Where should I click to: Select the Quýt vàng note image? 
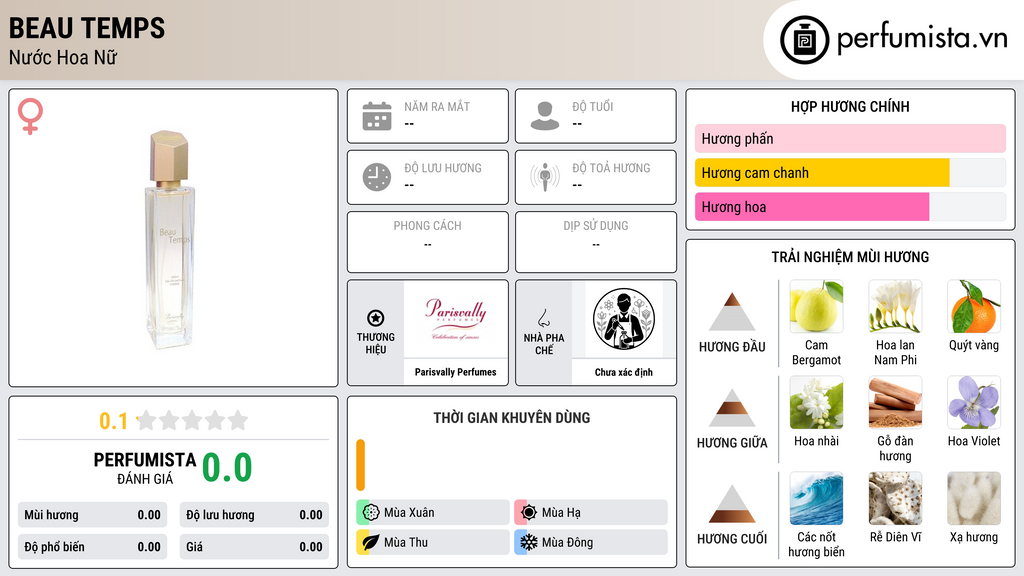click(974, 306)
